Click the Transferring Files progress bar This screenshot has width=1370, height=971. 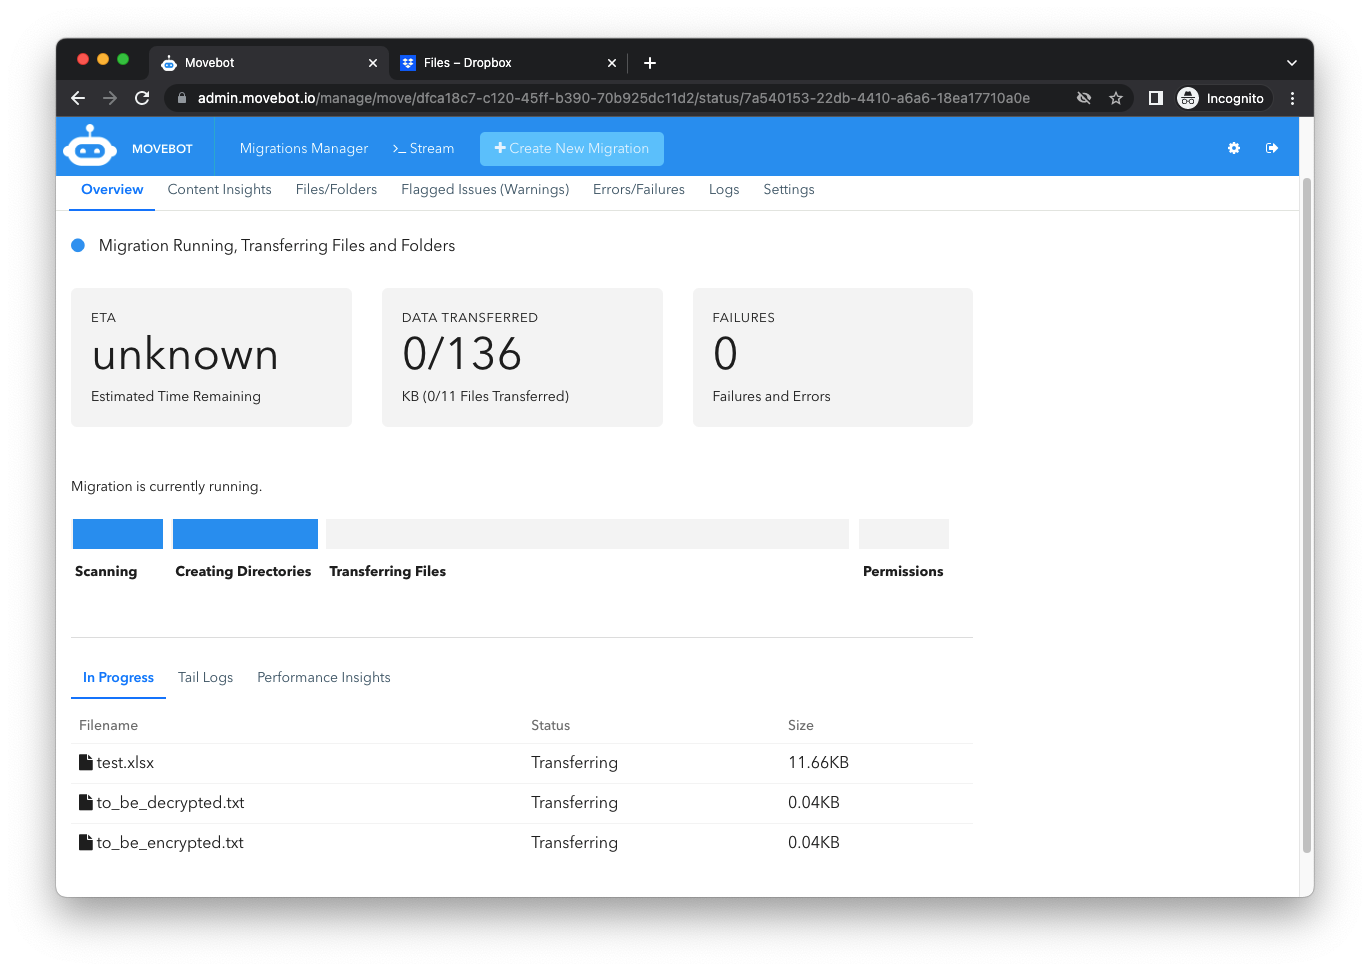click(x=587, y=534)
